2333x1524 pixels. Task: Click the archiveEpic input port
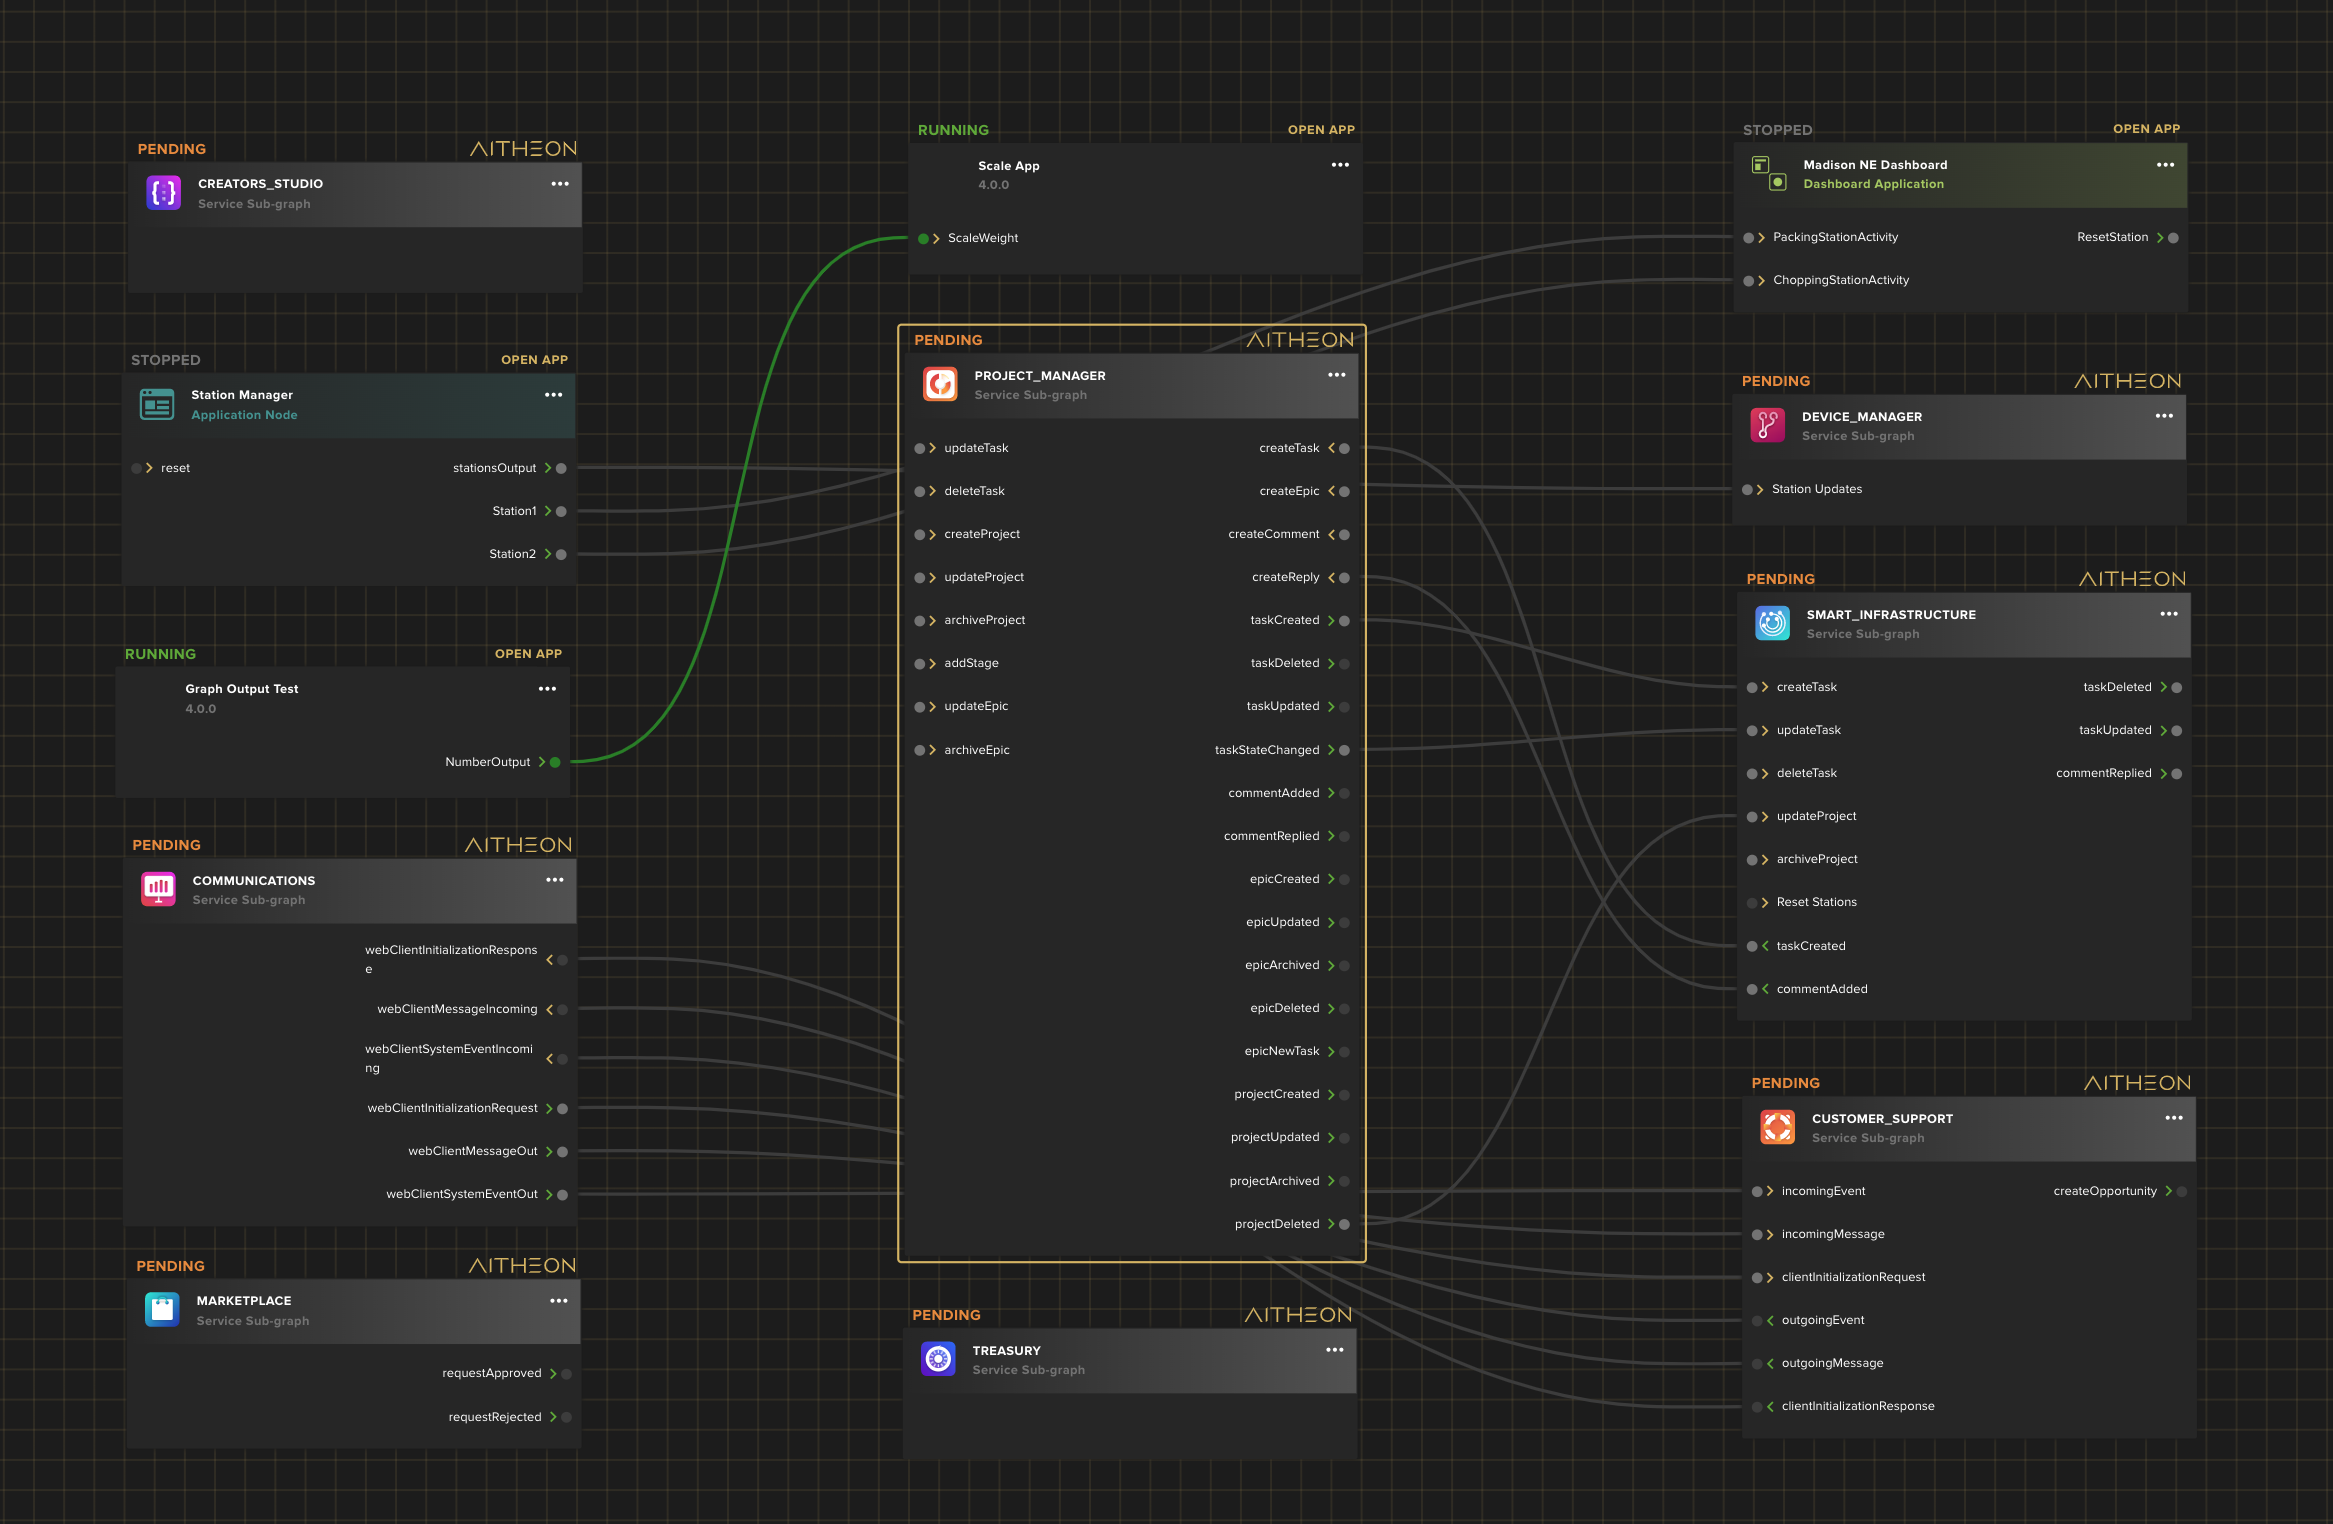click(920, 750)
